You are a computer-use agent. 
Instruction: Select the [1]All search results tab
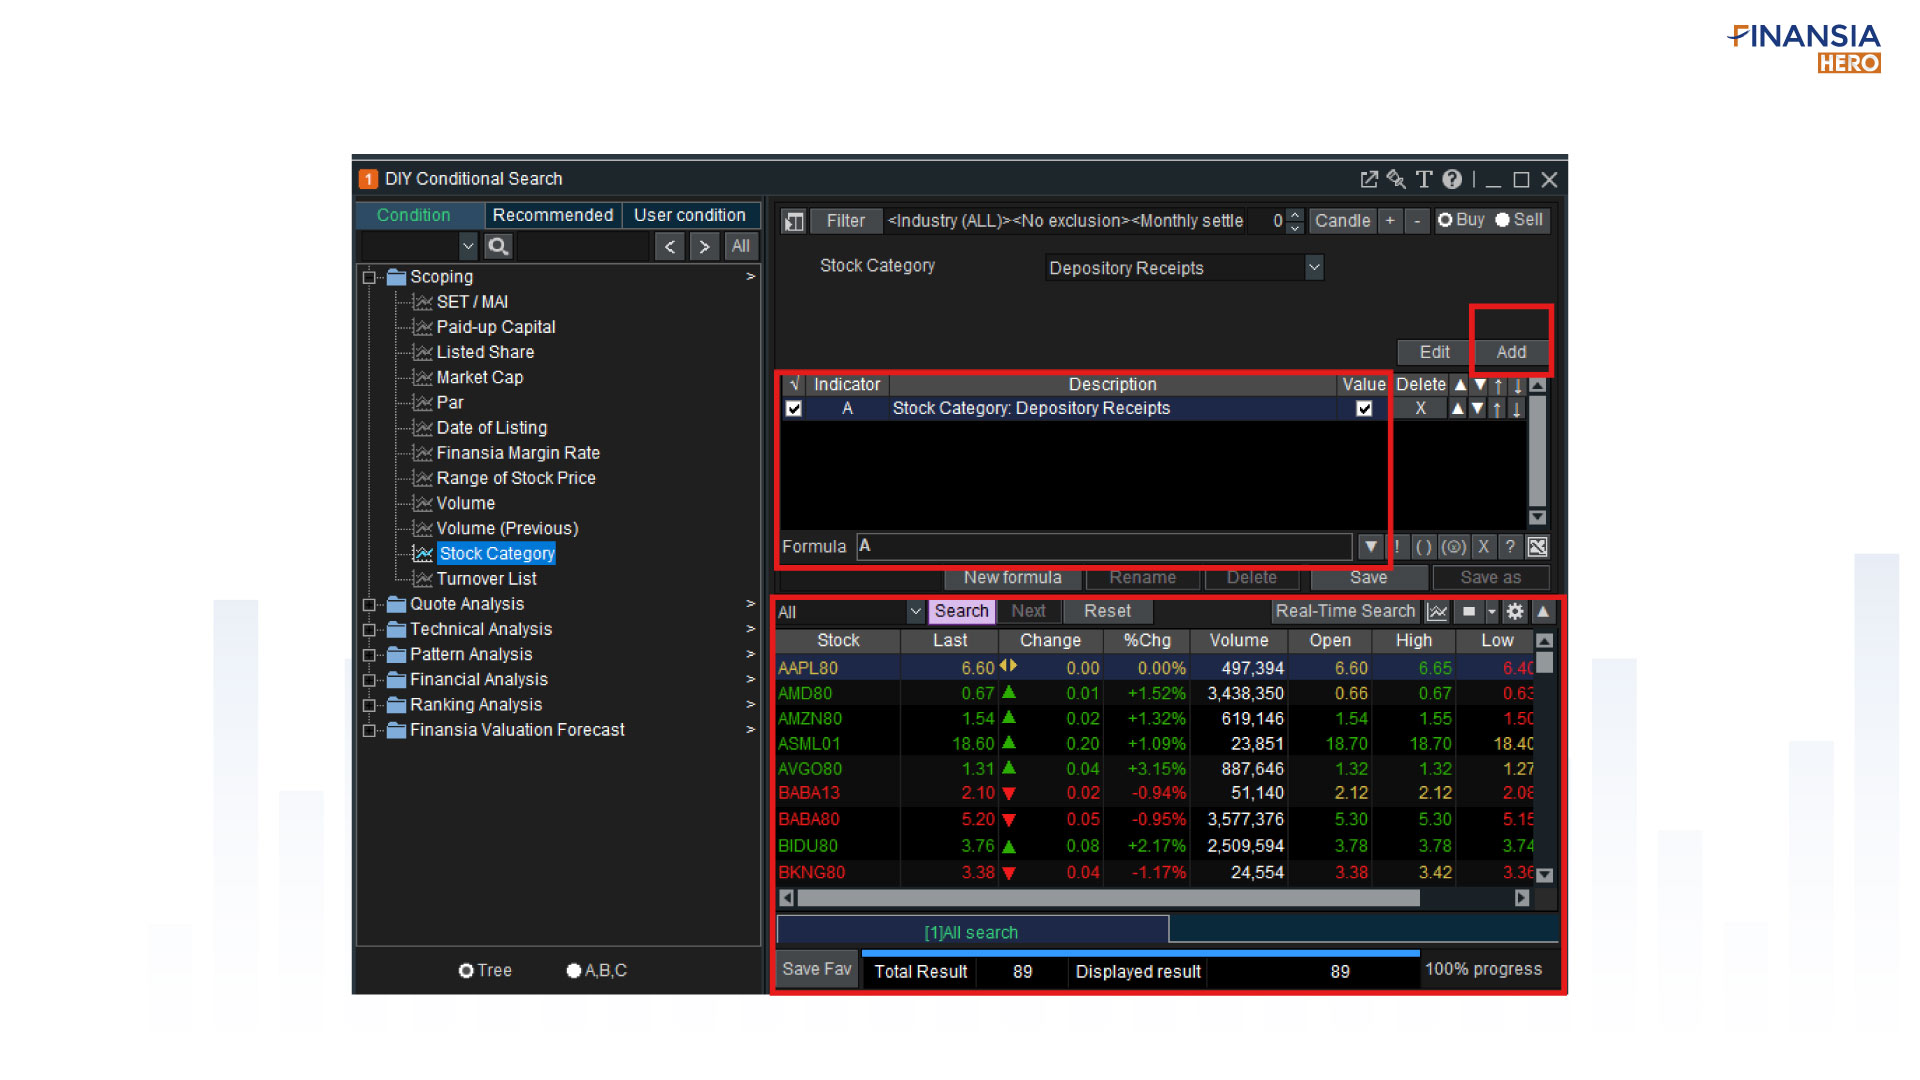click(972, 932)
